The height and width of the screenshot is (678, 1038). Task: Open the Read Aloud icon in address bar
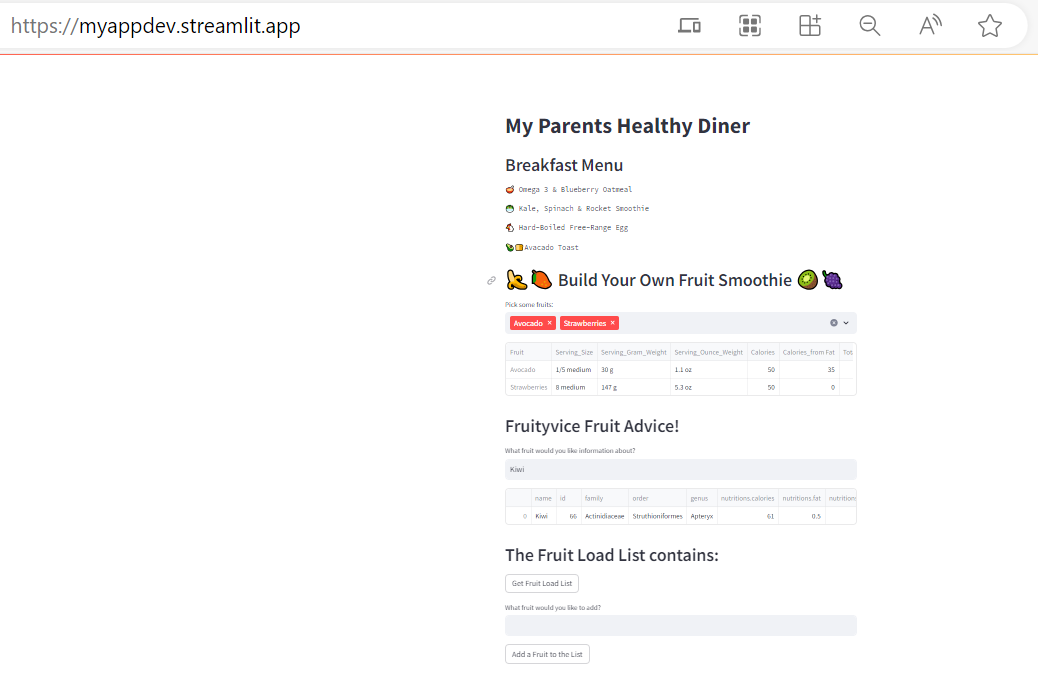930,26
